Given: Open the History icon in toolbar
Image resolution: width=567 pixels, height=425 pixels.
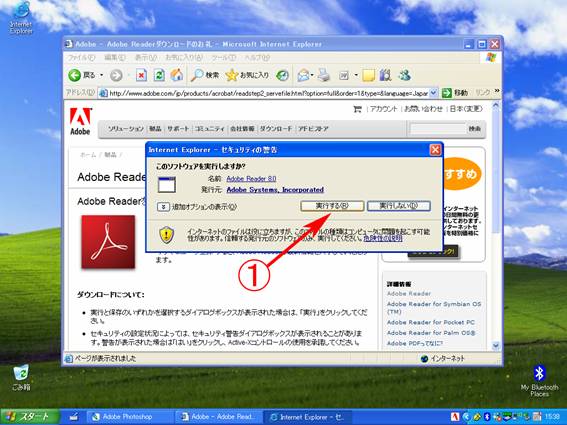Looking at the screenshot, I should tap(282, 75).
